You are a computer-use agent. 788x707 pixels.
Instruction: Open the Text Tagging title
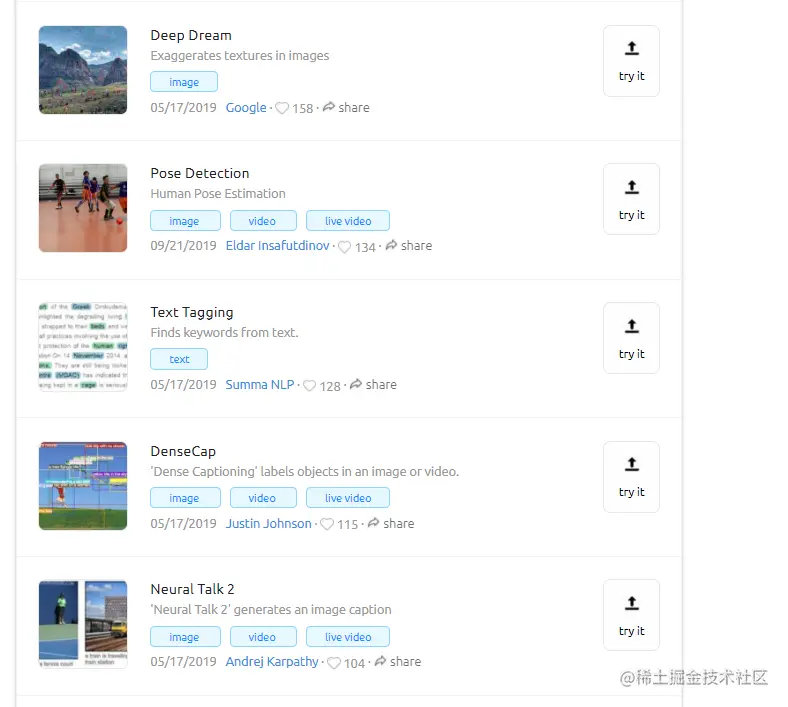(191, 313)
